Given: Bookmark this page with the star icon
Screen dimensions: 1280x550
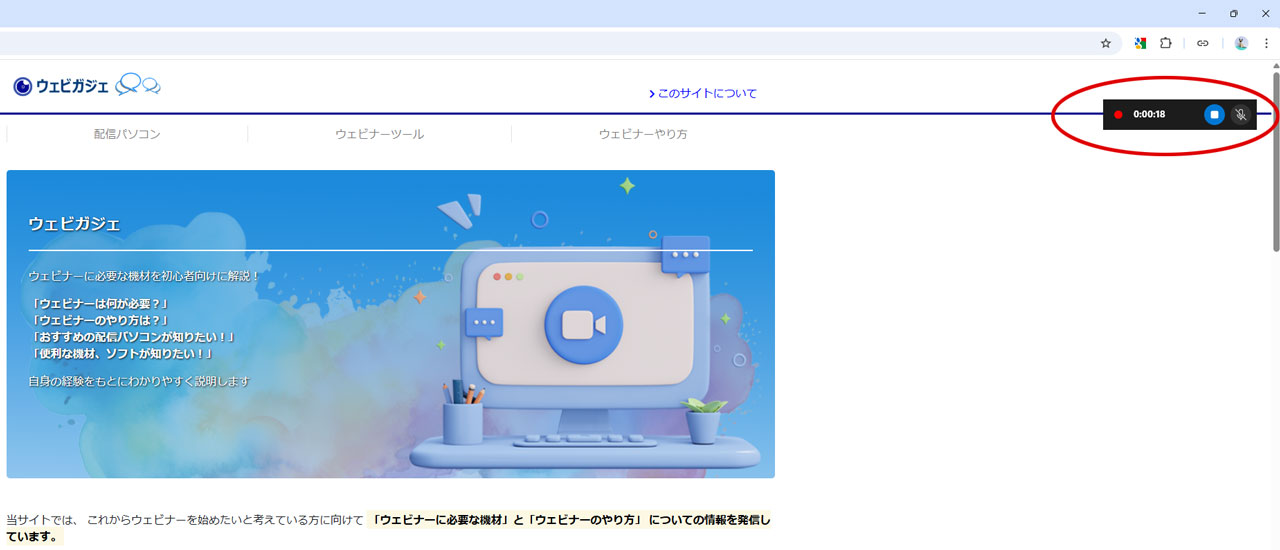Looking at the screenshot, I should tap(1106, 43).
